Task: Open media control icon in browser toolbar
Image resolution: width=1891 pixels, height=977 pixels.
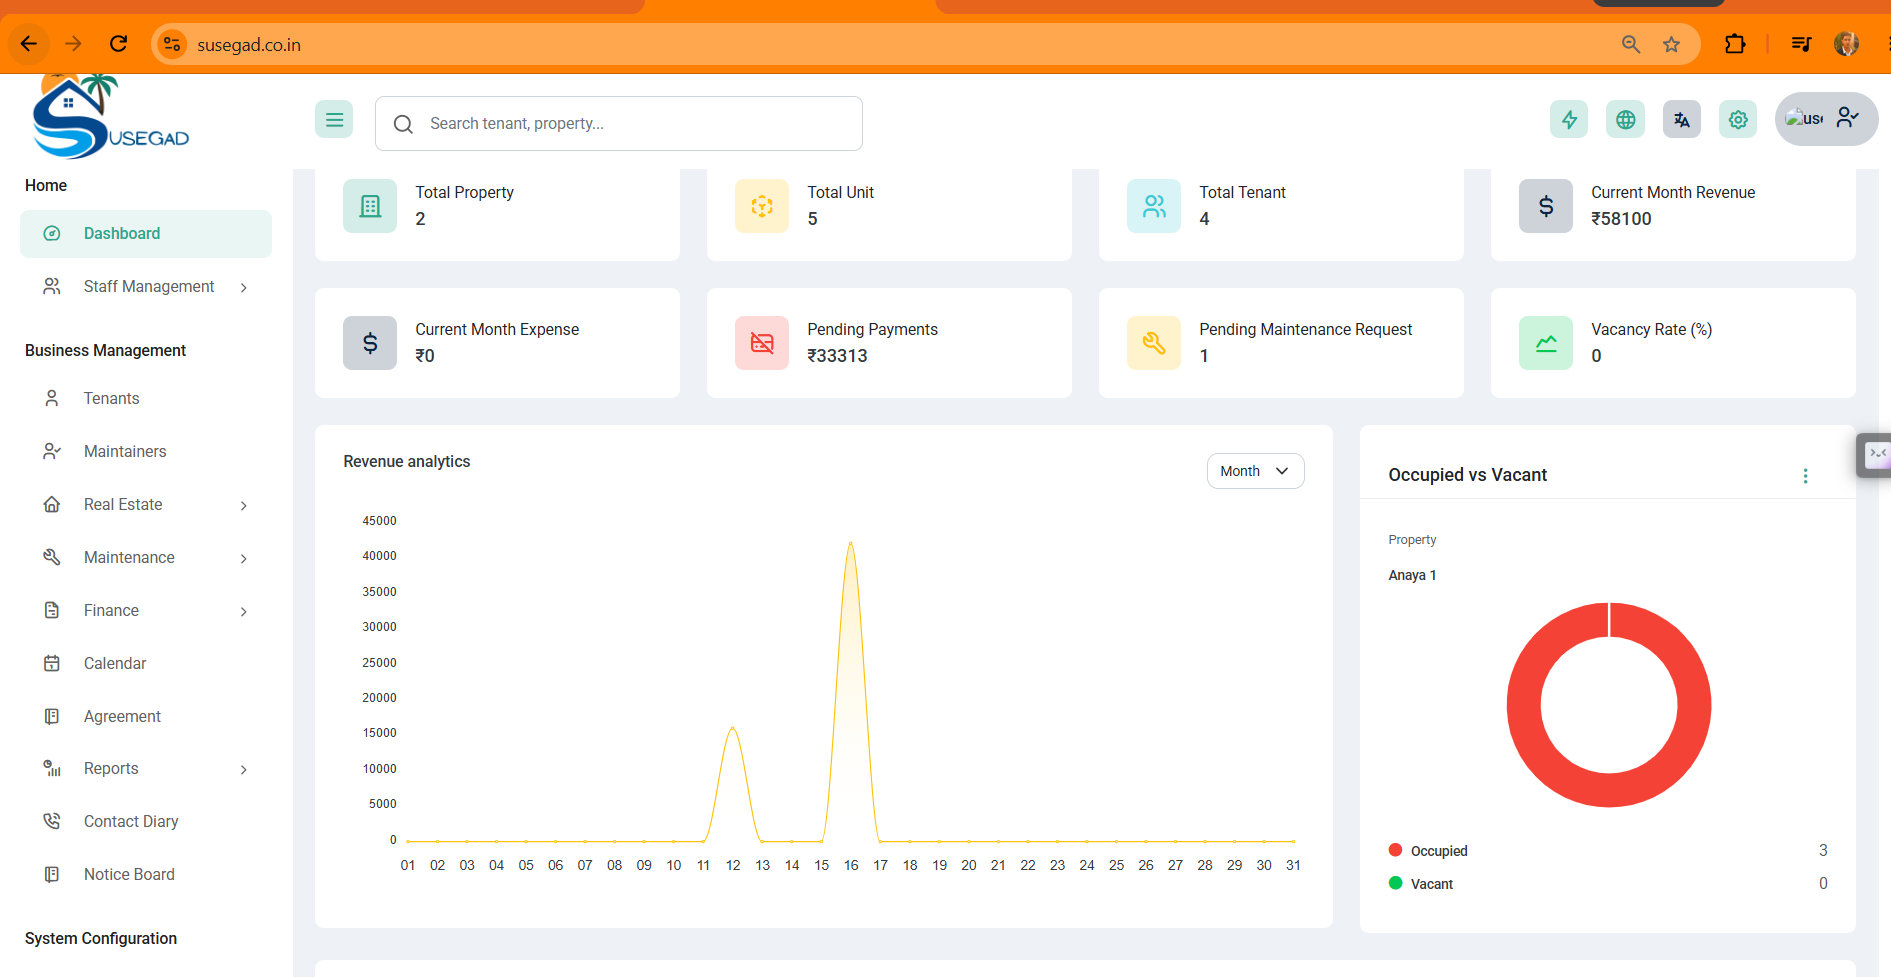Action: (1801, 44)
